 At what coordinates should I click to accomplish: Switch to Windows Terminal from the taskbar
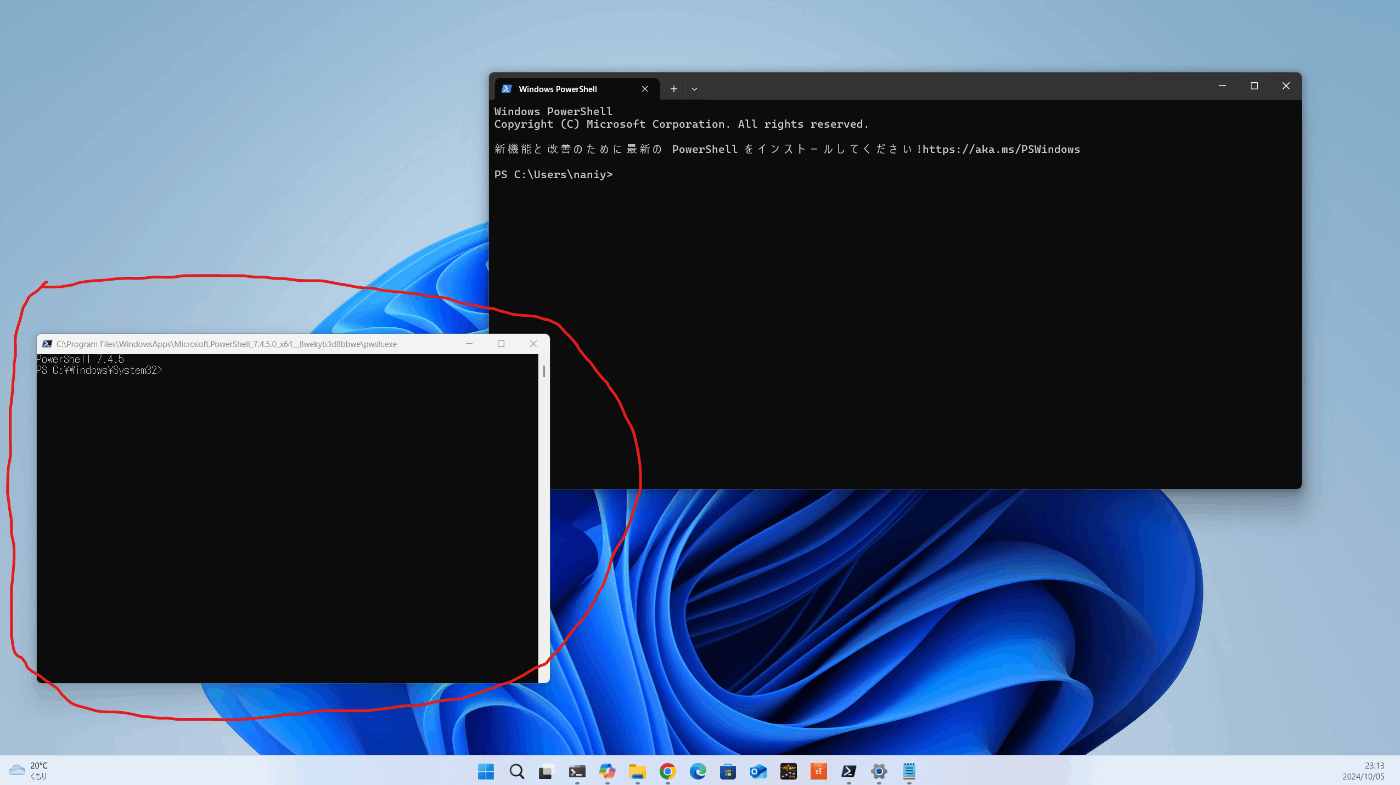(577, 771)
